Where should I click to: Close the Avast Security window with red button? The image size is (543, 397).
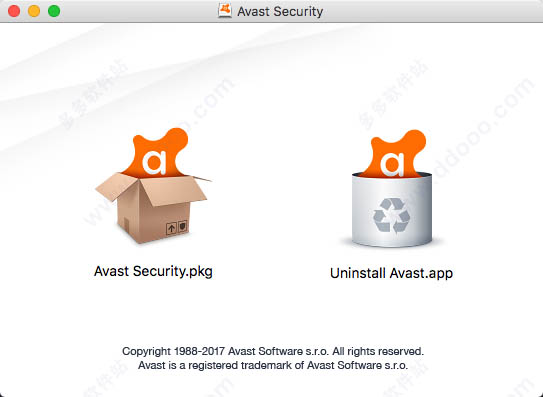click(x=14, y=11)
